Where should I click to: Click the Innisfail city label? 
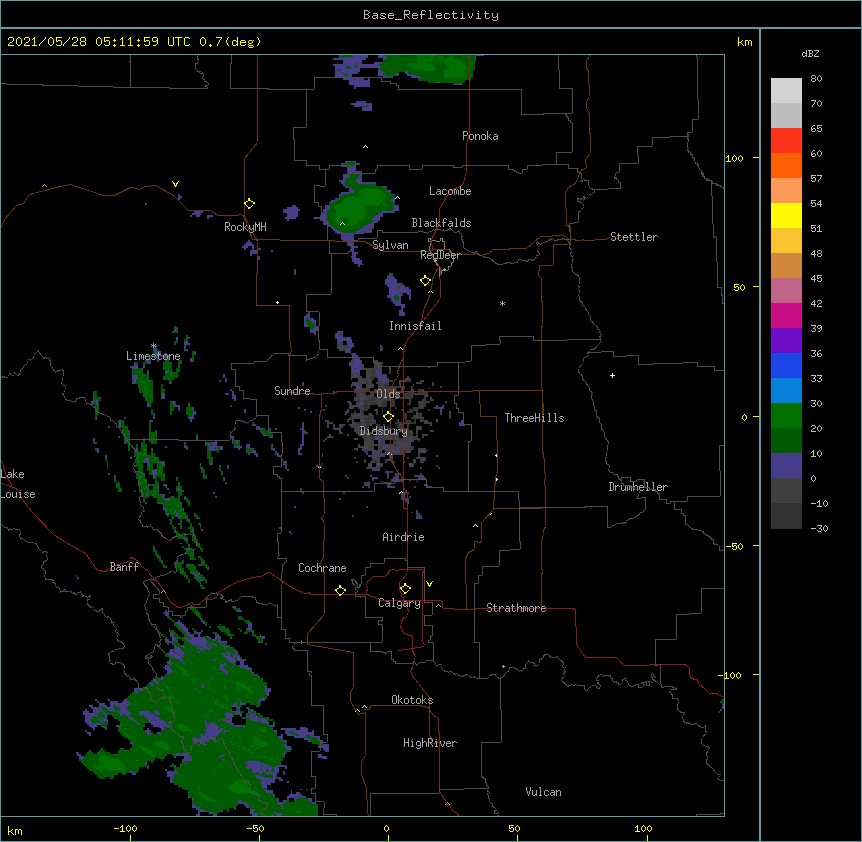(x=415, y=326)
